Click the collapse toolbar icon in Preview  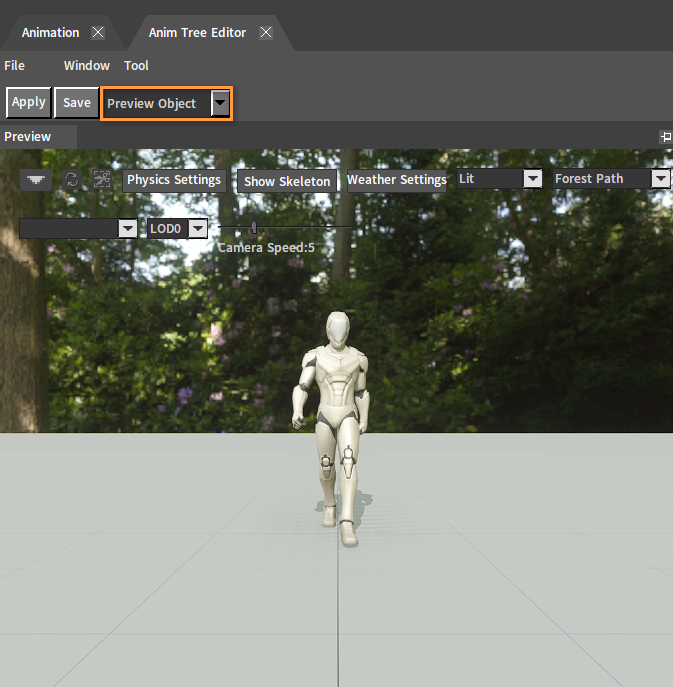[x=37, y=180]
